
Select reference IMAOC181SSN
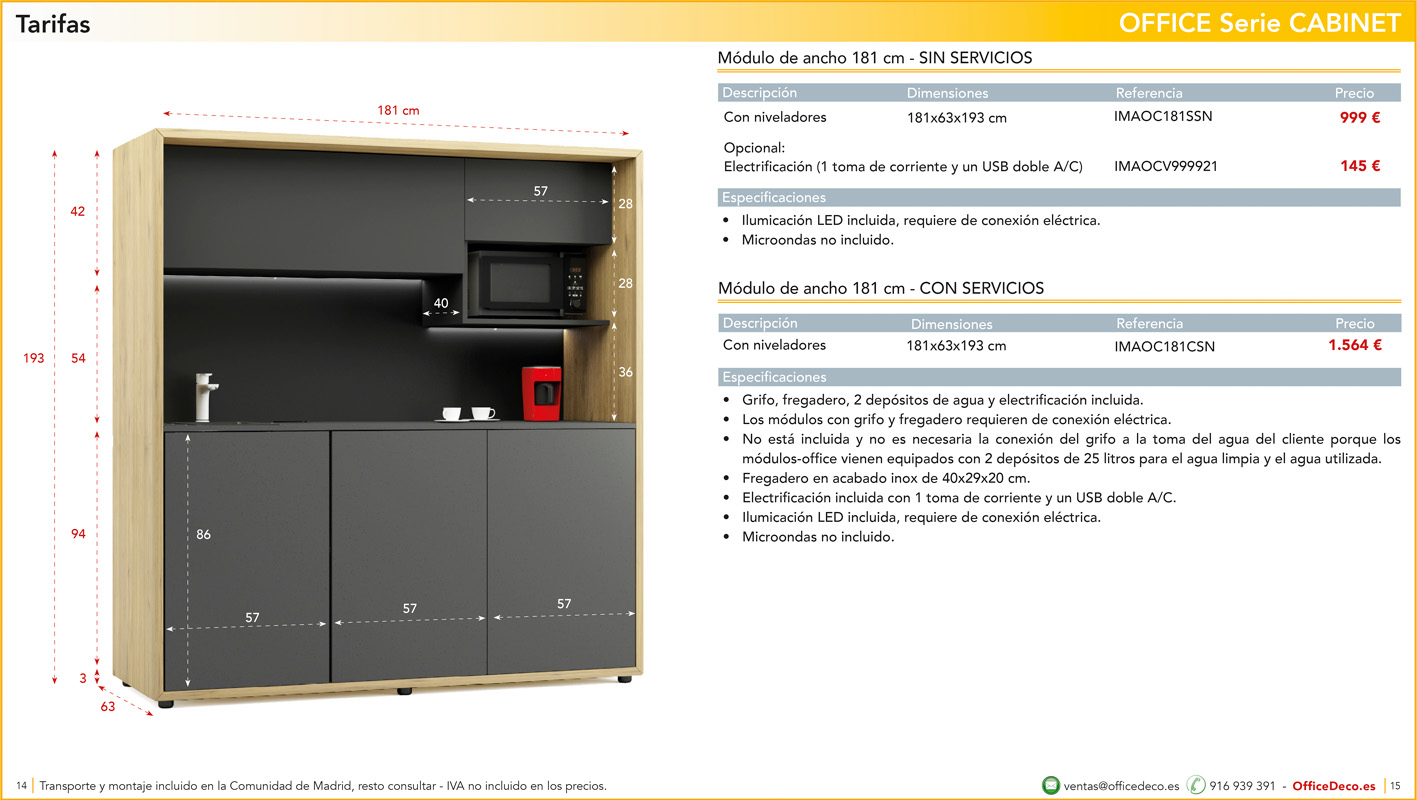coord(1163,116)
